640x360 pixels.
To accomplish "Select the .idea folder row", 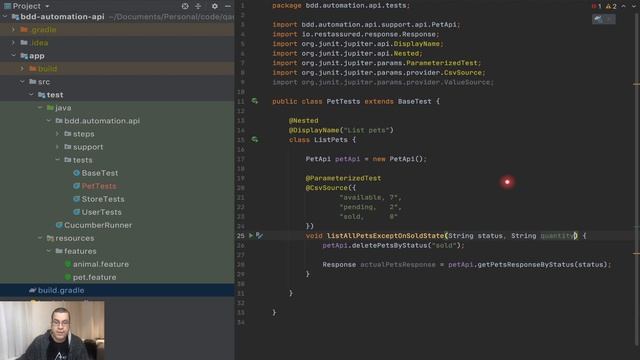I will pos(117,43).
